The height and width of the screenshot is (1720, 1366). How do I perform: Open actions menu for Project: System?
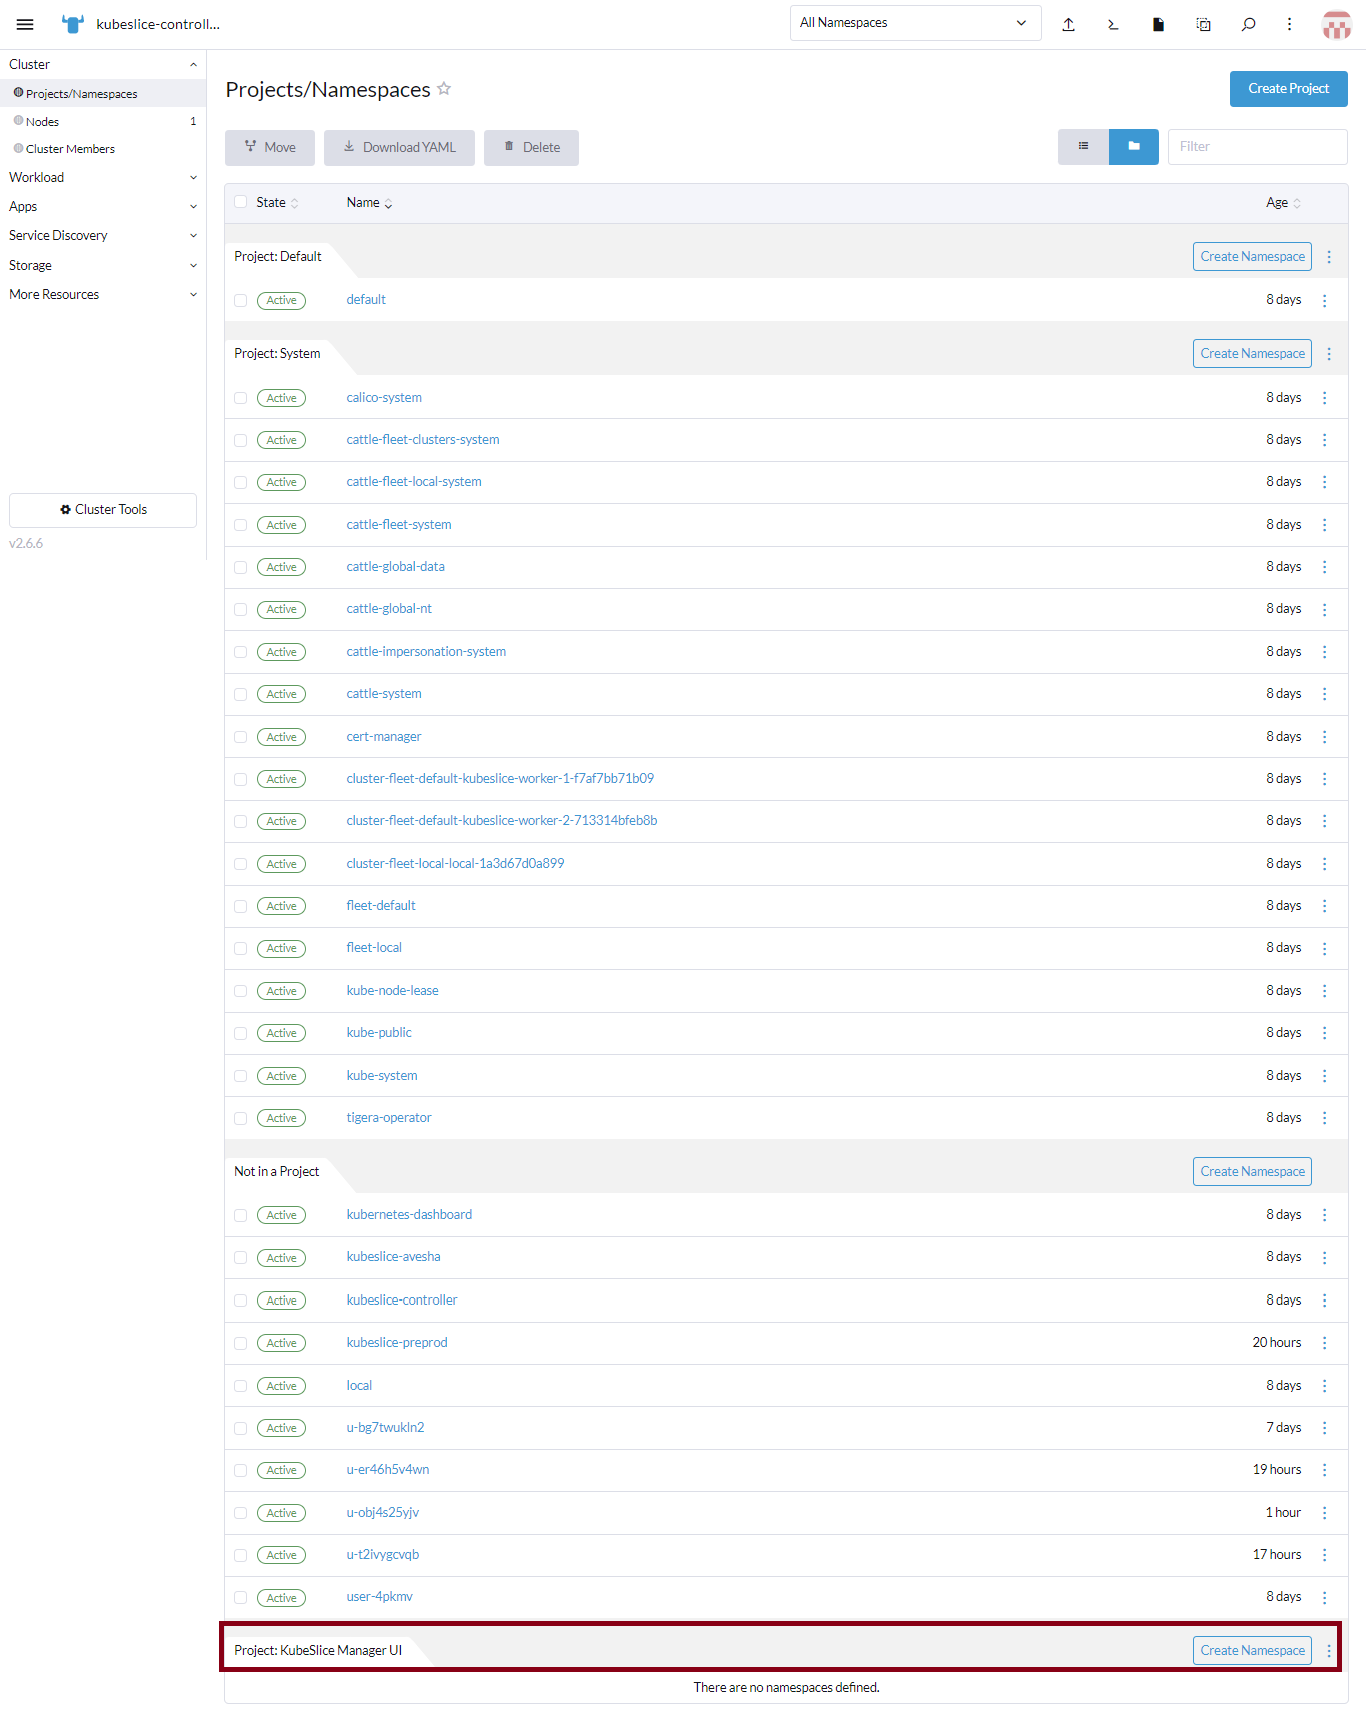point(1329,354)
